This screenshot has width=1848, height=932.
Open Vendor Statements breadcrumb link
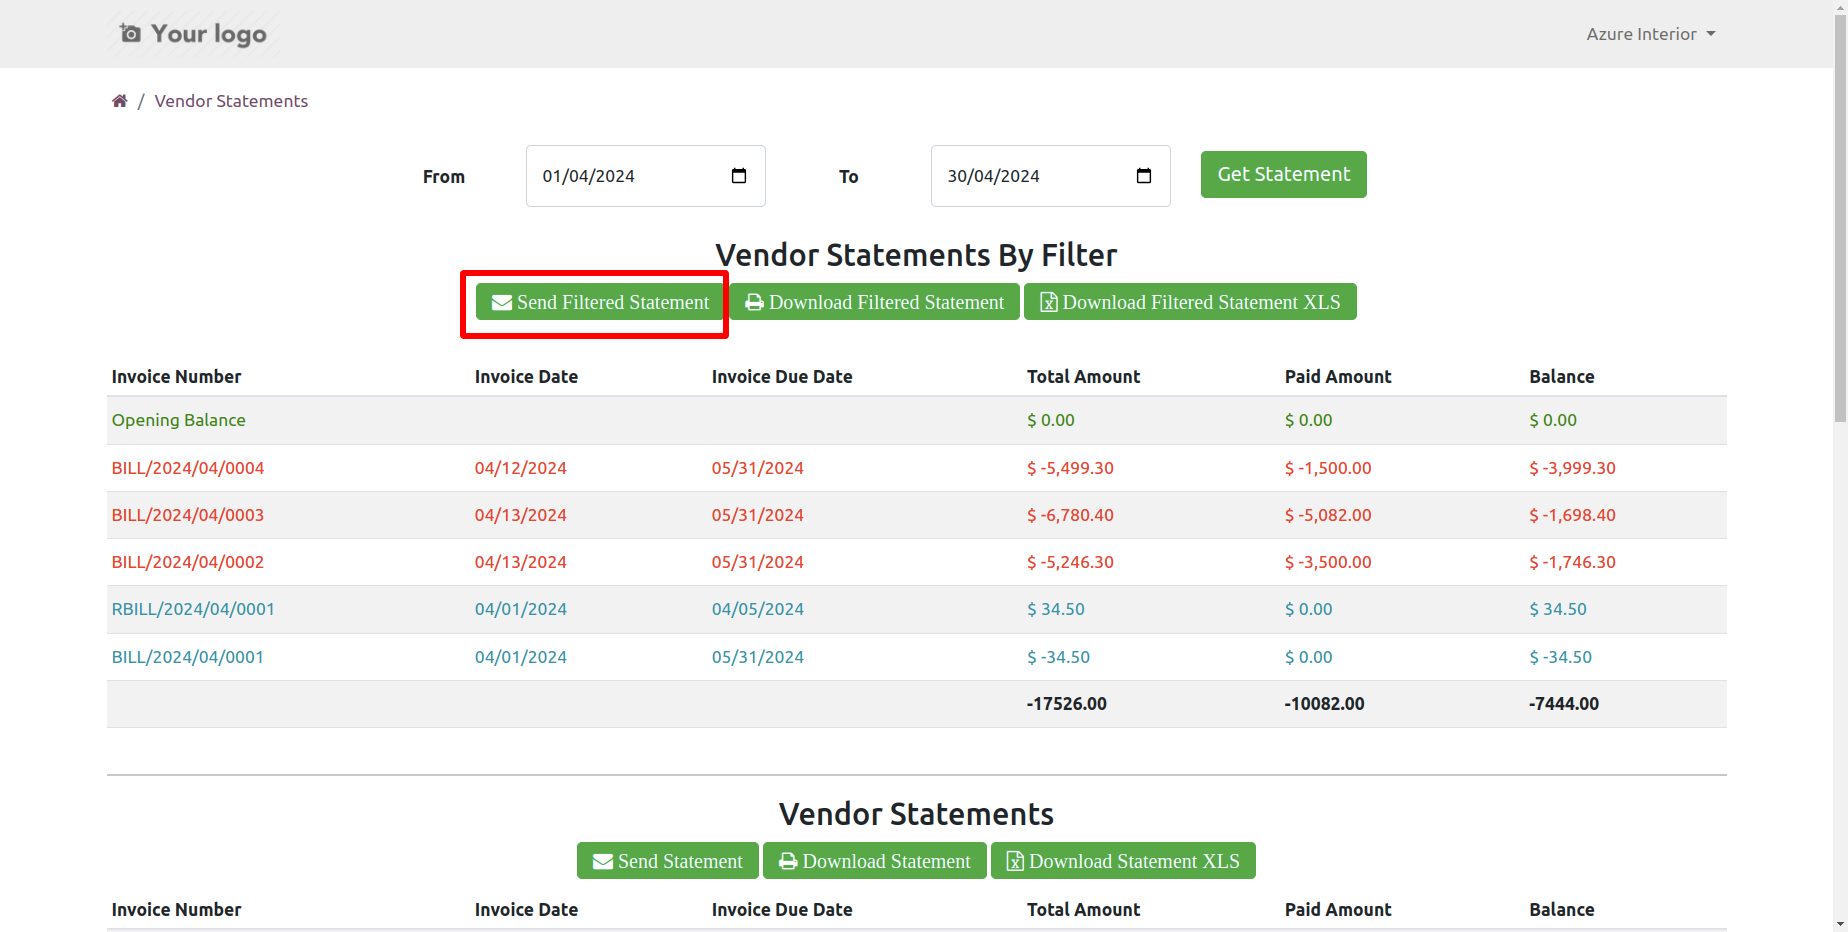231,101
